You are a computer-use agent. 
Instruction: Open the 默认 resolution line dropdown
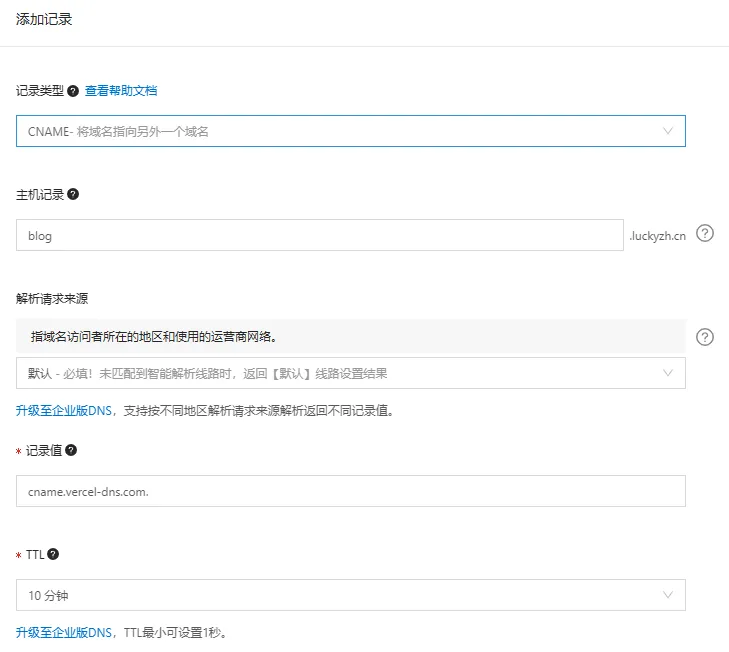point(351,373)
